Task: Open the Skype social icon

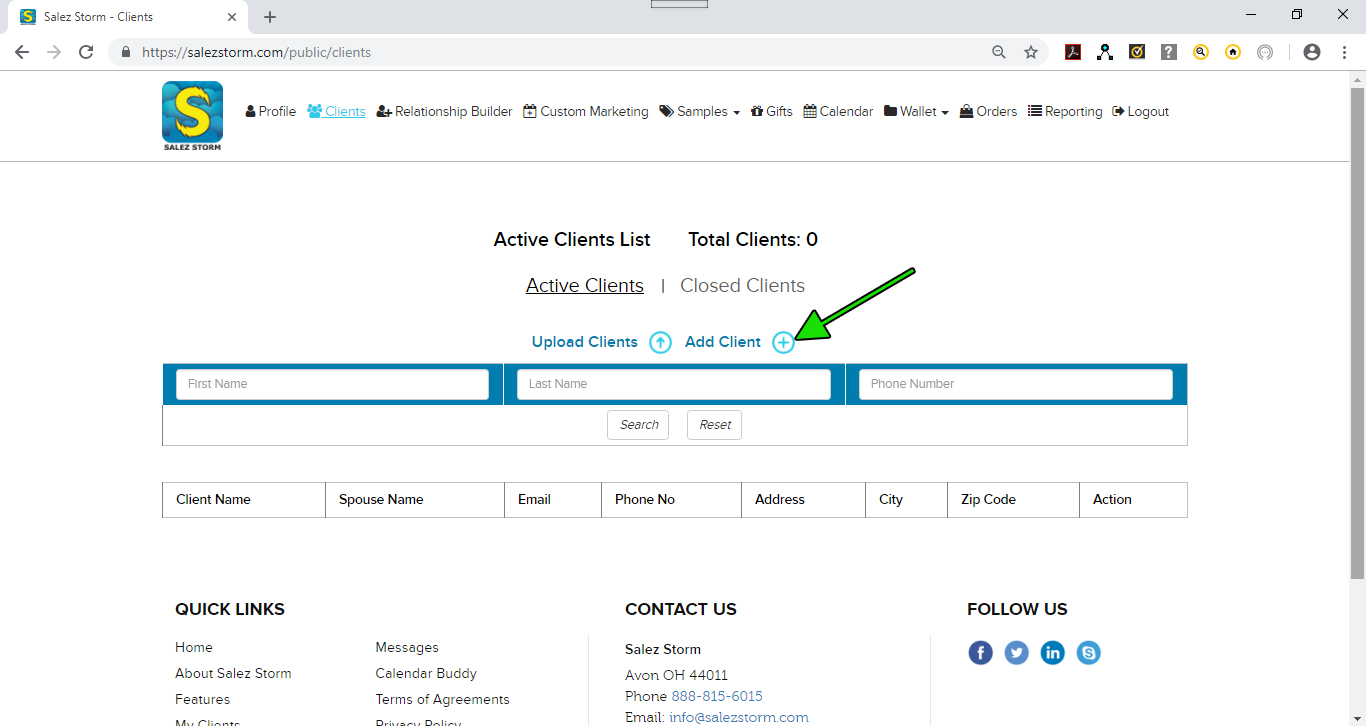Action: pyautogui.click(x=1088, y=653)
